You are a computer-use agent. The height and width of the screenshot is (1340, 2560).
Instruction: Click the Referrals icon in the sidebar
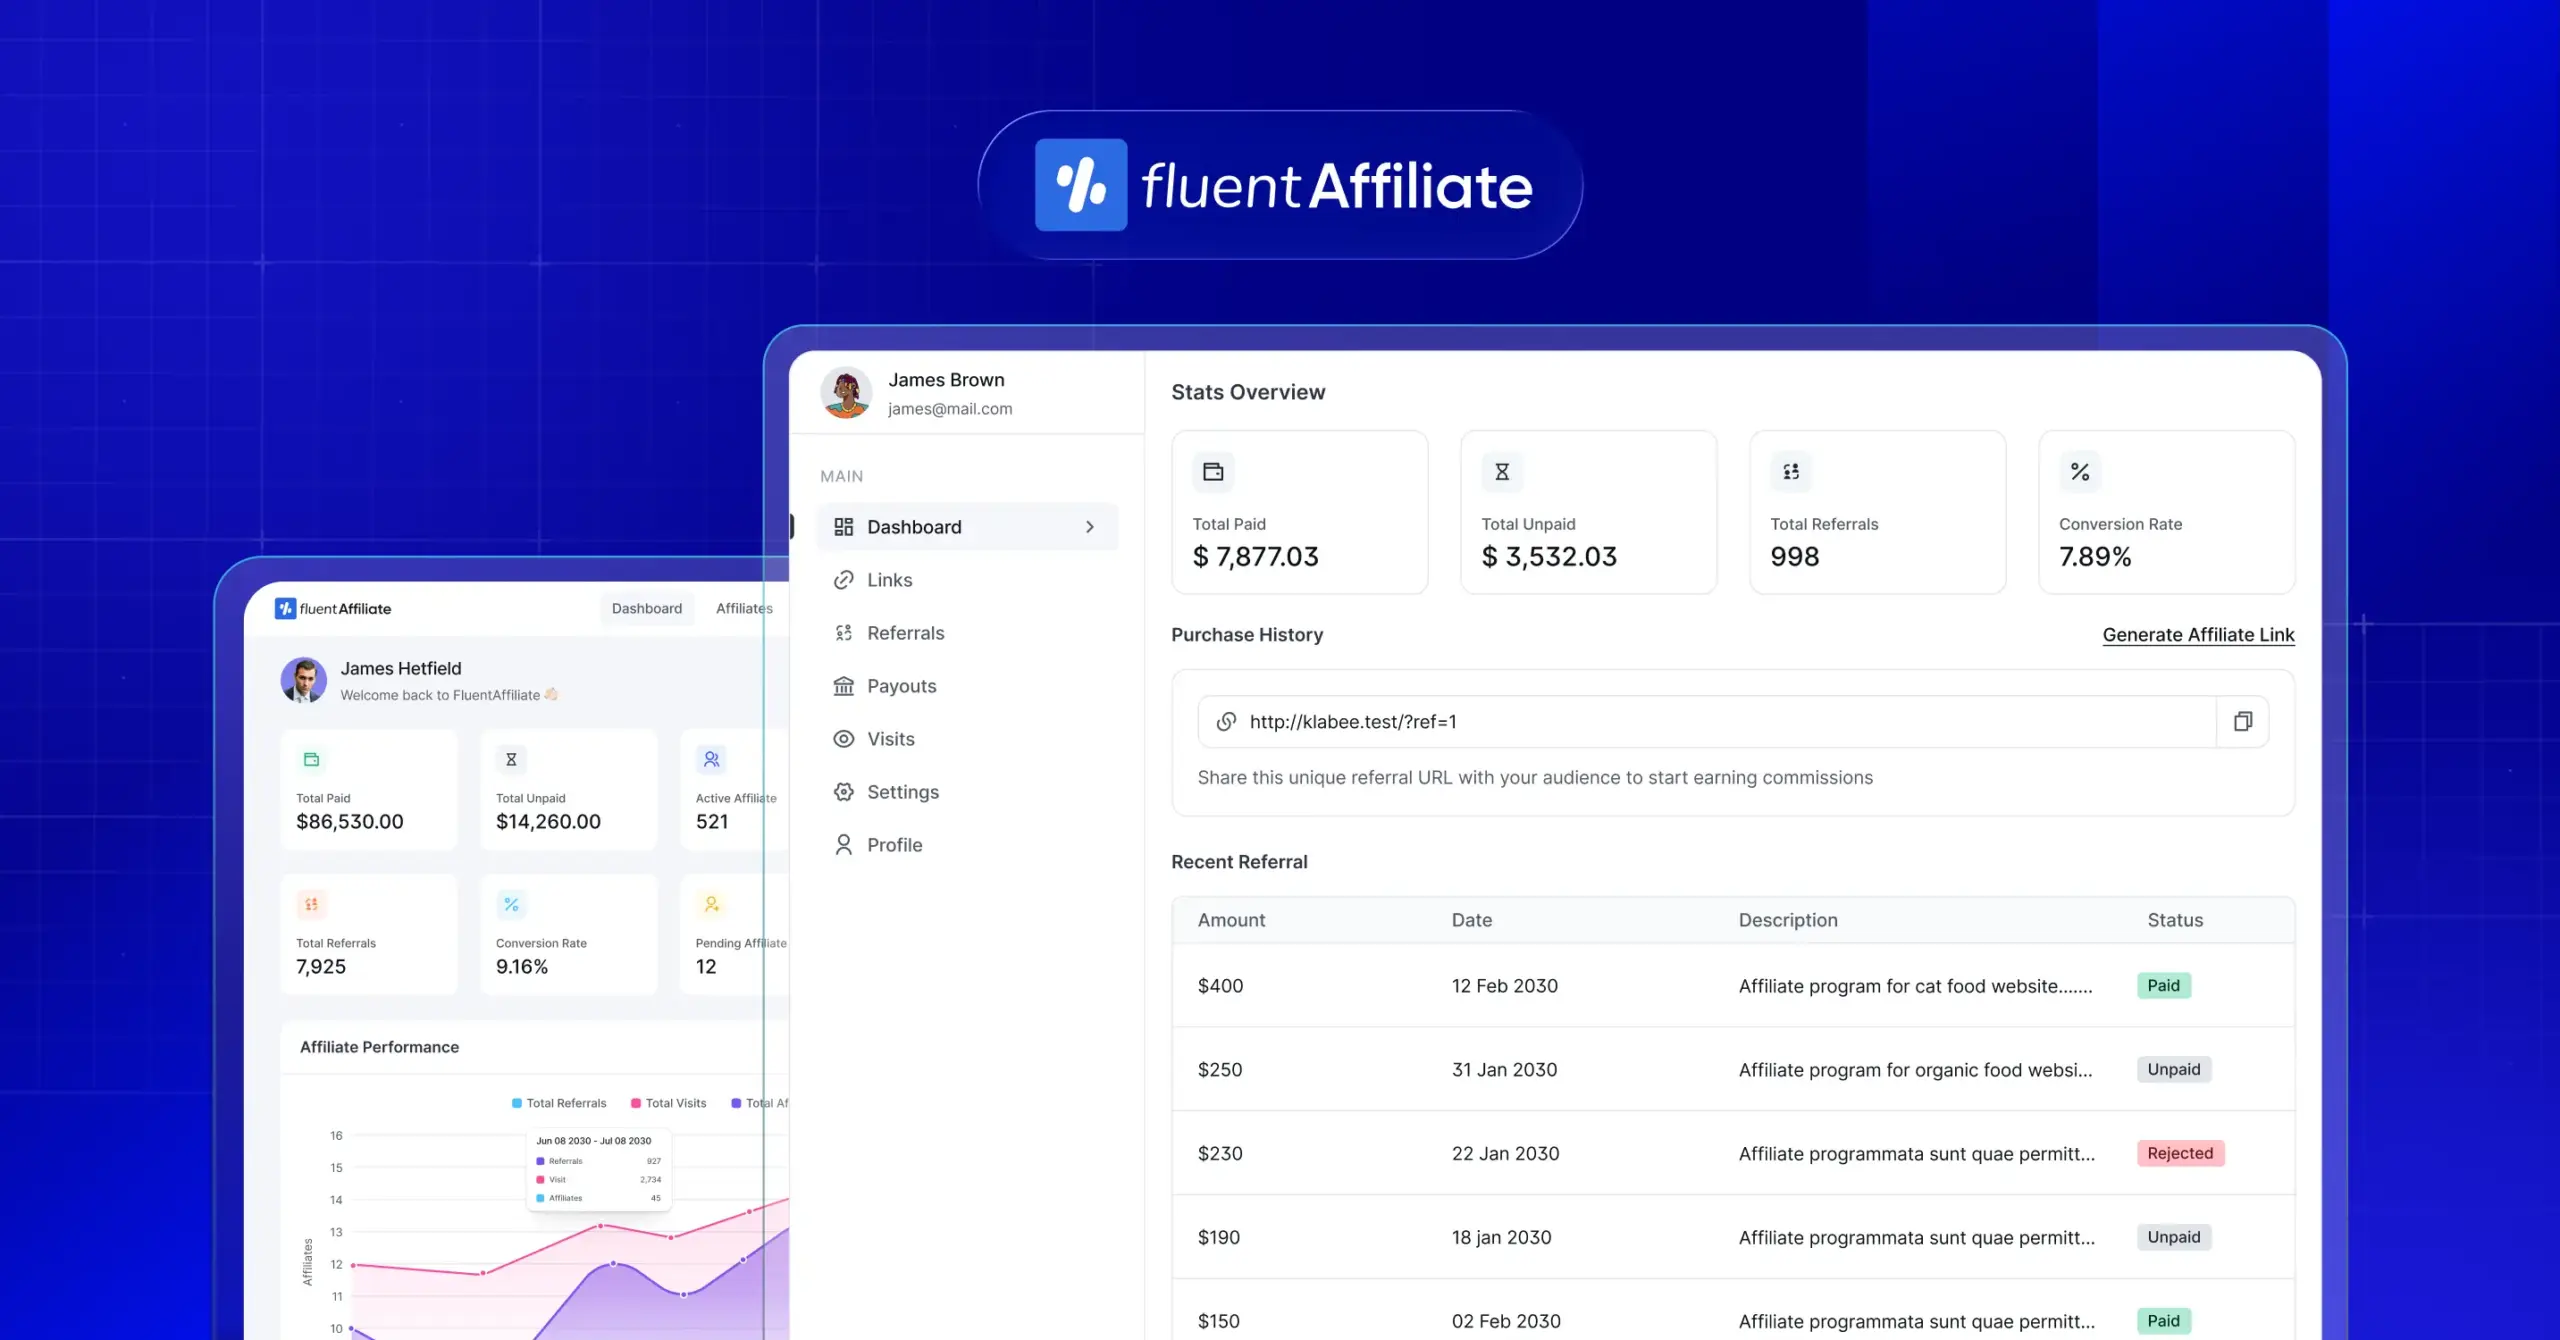pos(845,632)
